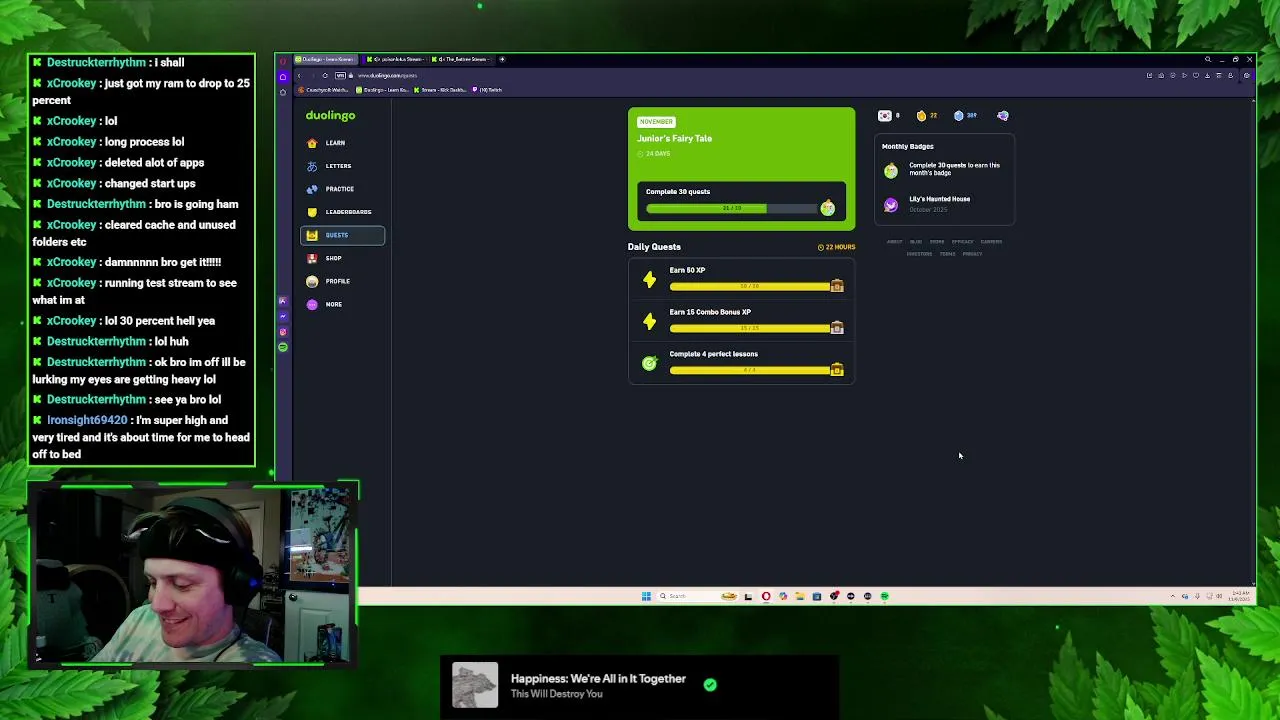Click the browser back arrow
The width and height of the screenshot is (1280, 720).
[298, 76]
